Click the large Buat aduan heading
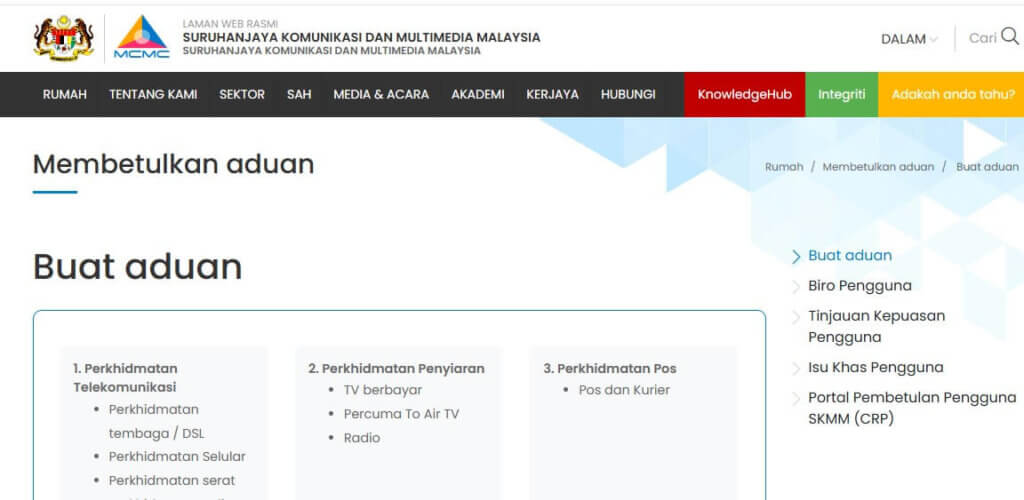The image size is (1024, 500). click(138, 267)
